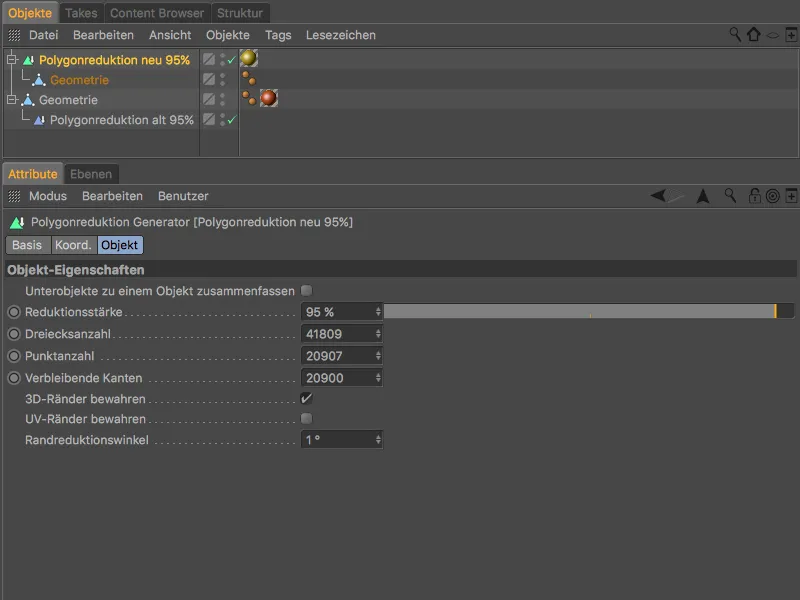Click the search magnifier in Object Manager
The image size is (800, 600).
pyautogui.click(x=735, y=35)
